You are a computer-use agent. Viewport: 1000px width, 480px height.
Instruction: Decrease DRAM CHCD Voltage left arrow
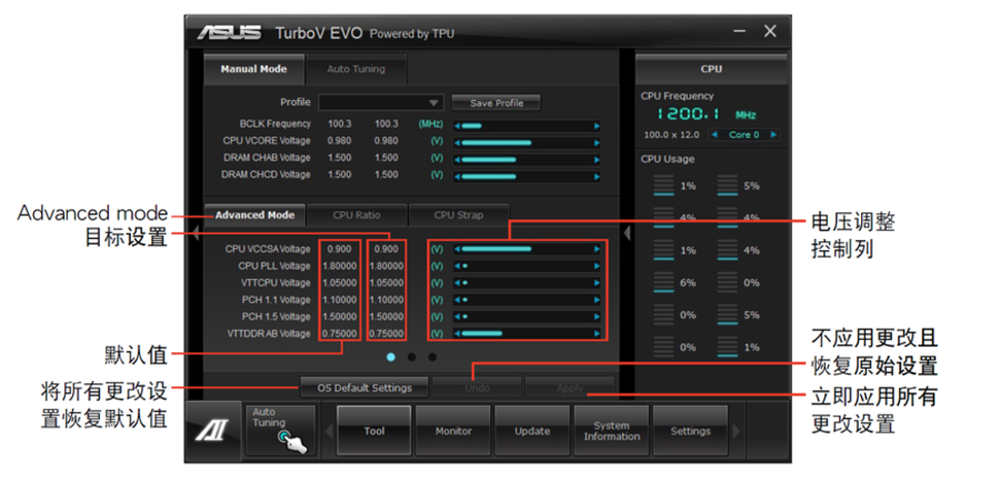[x=457, y=177]
